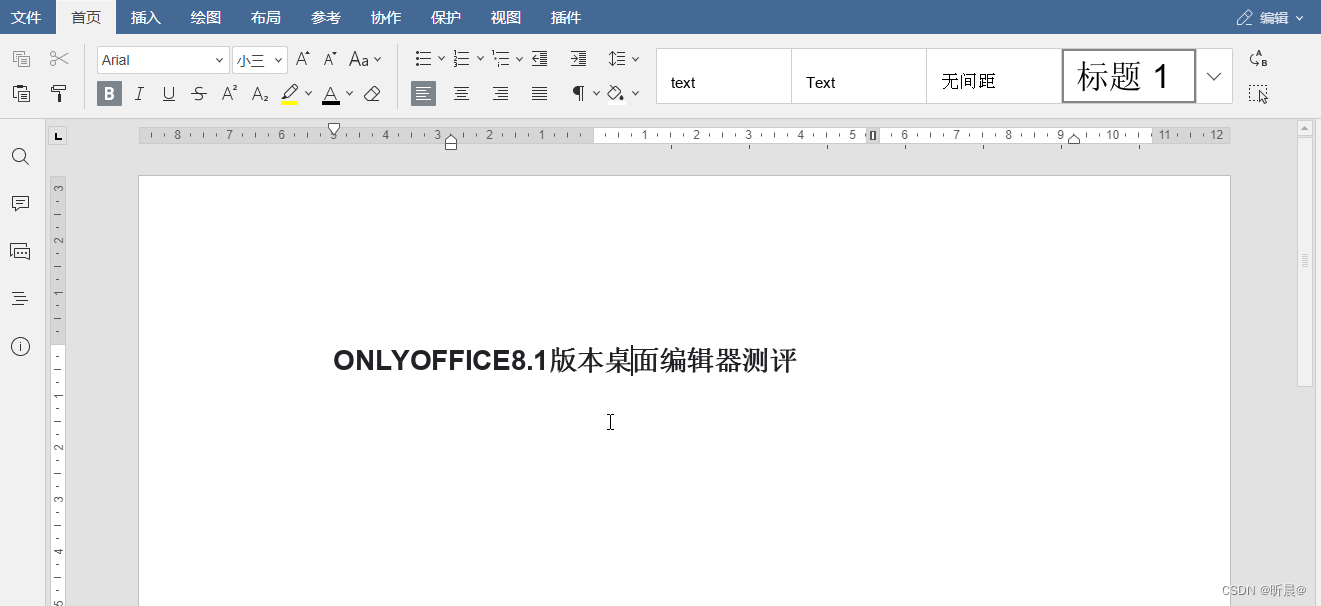Click the Clear style eraser icon
Screen dimensions: 1321x606
(372, 94)
